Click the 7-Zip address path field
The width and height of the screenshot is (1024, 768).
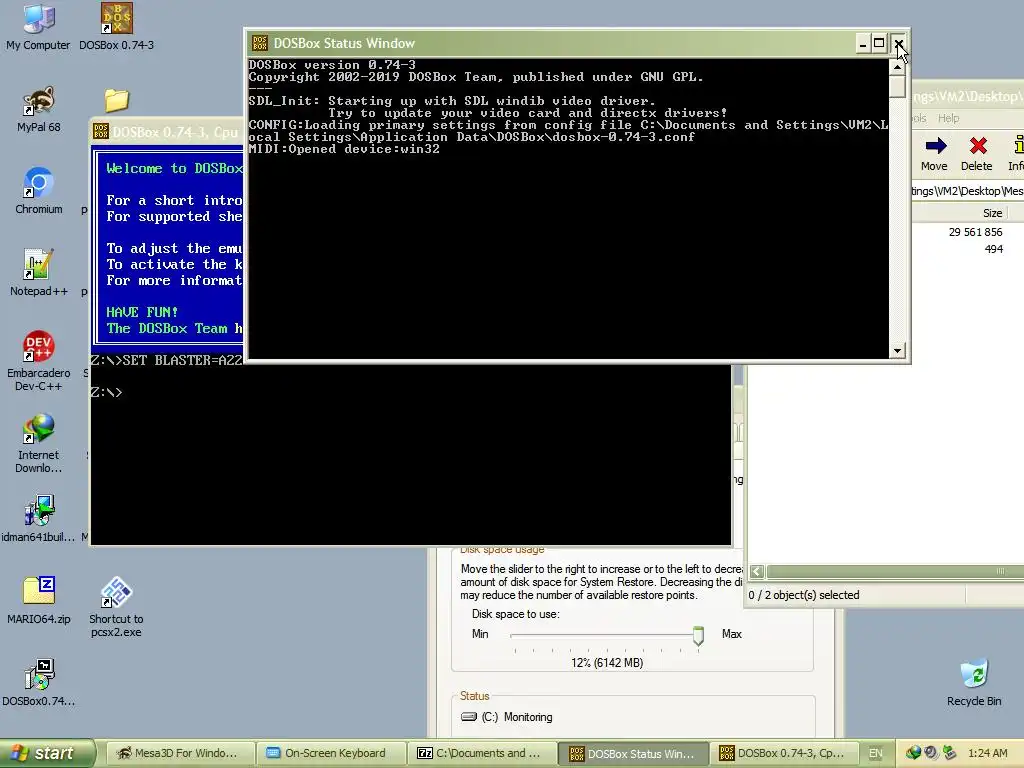point(967,191)
